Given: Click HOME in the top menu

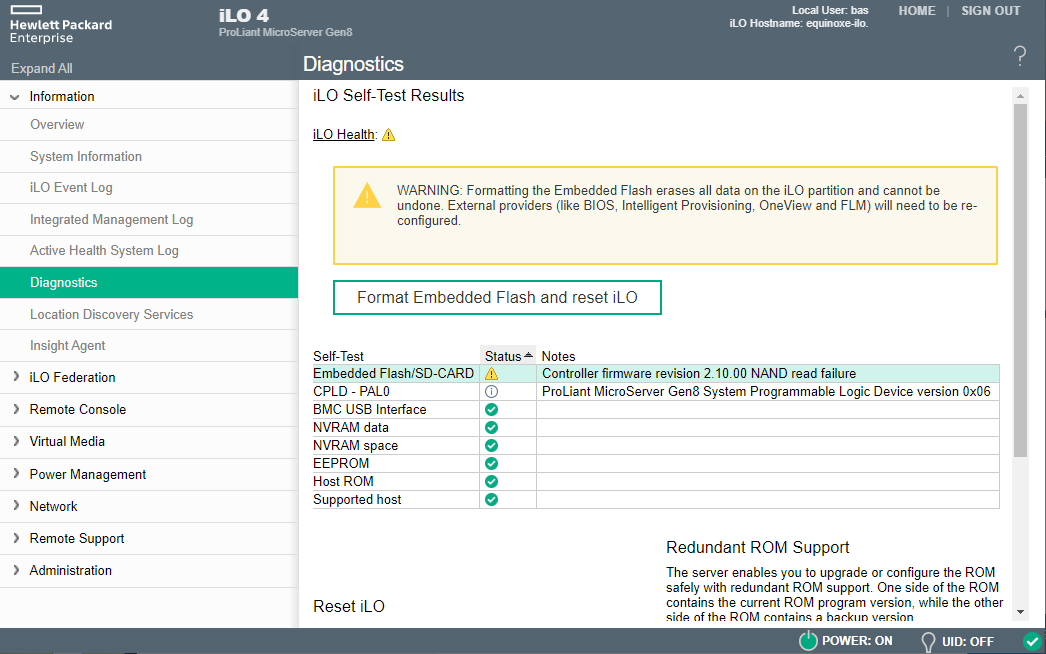Looking at the screenshot, I should [x=916, y=10].
